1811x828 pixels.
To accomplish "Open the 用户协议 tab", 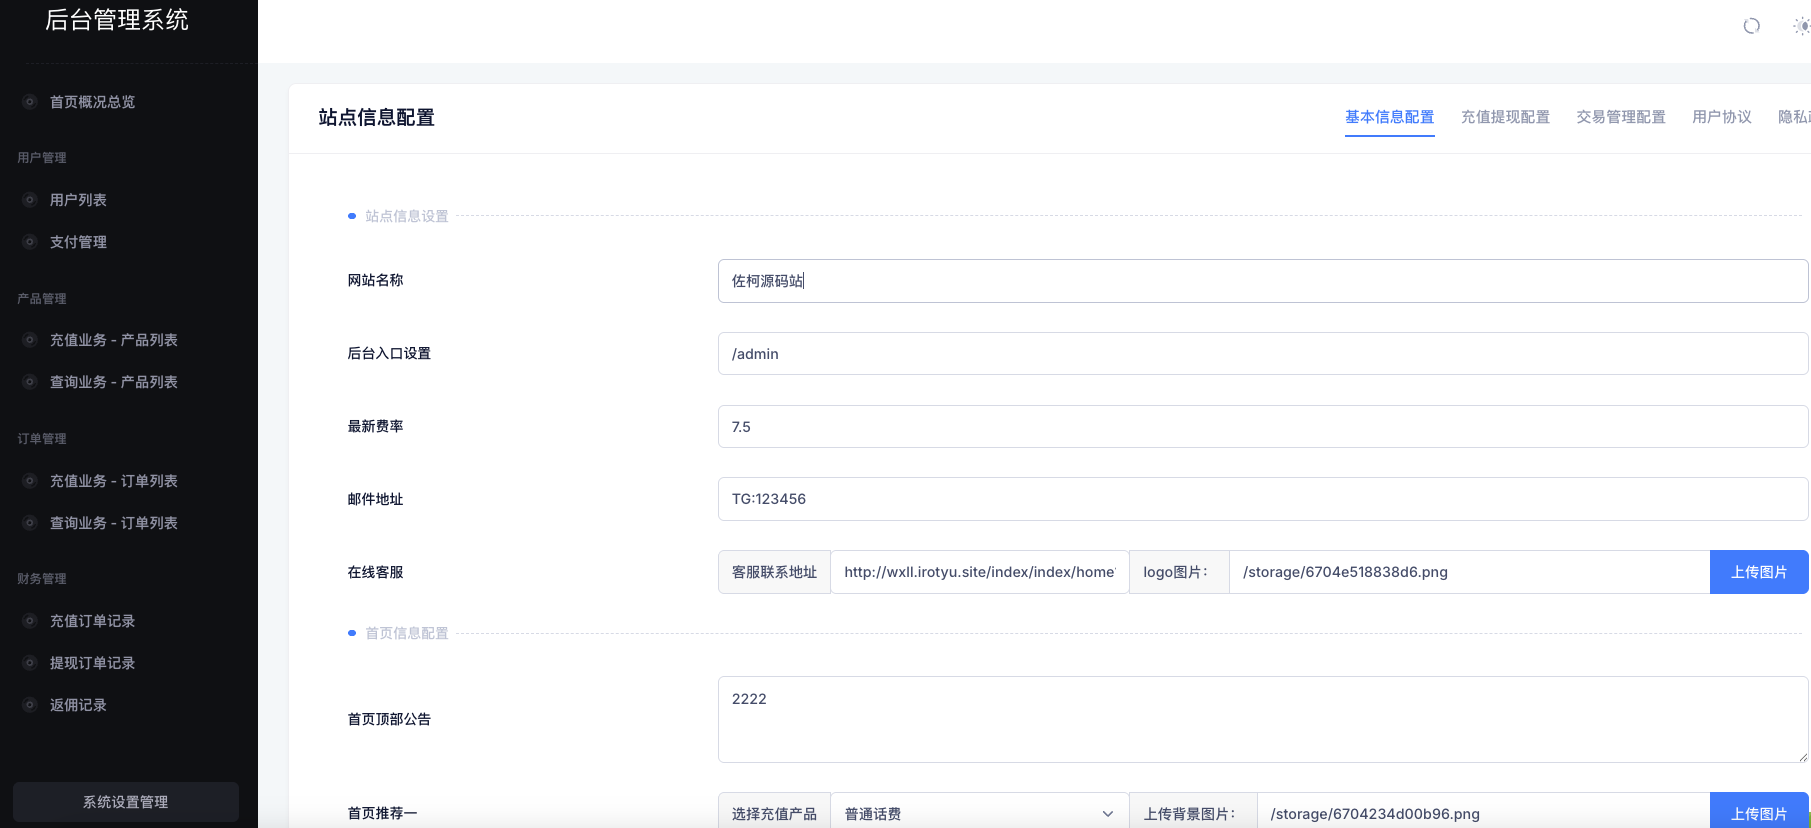I will [1722, 117].
